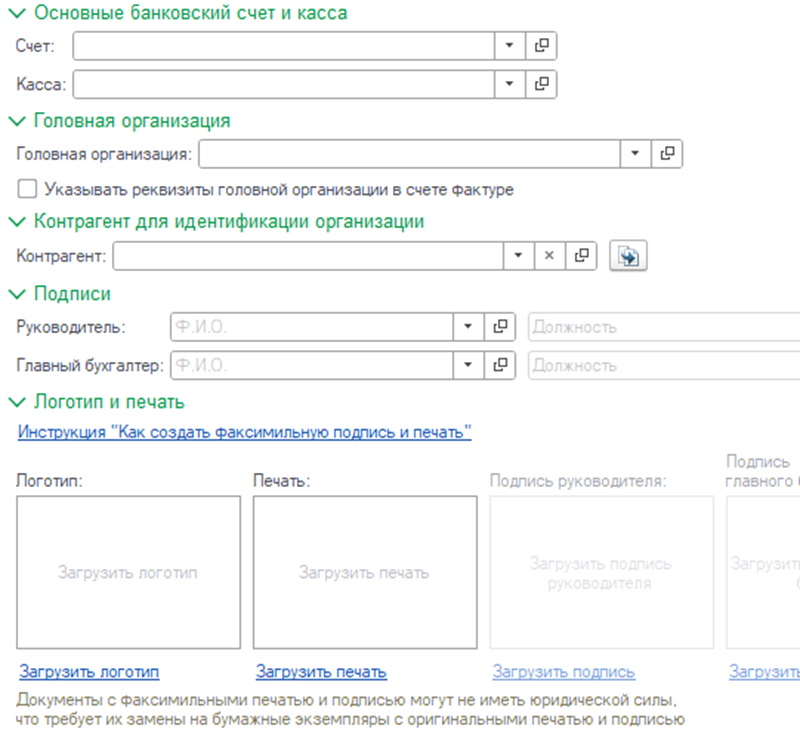Open the Касса dropdown list
This screenshot has width=800, height=741.
[x=509, y=84]
